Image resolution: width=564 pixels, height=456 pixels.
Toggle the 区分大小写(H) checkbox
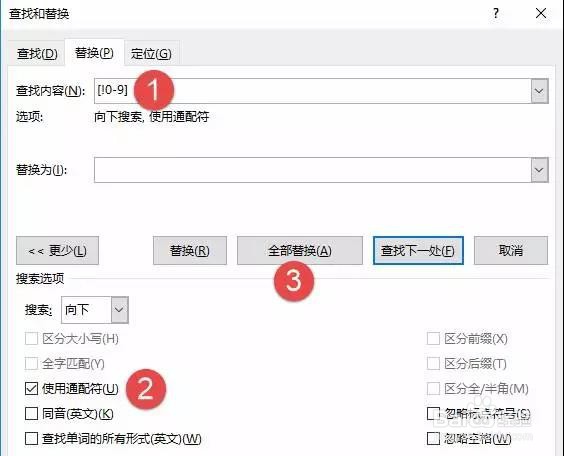[31, 338]
